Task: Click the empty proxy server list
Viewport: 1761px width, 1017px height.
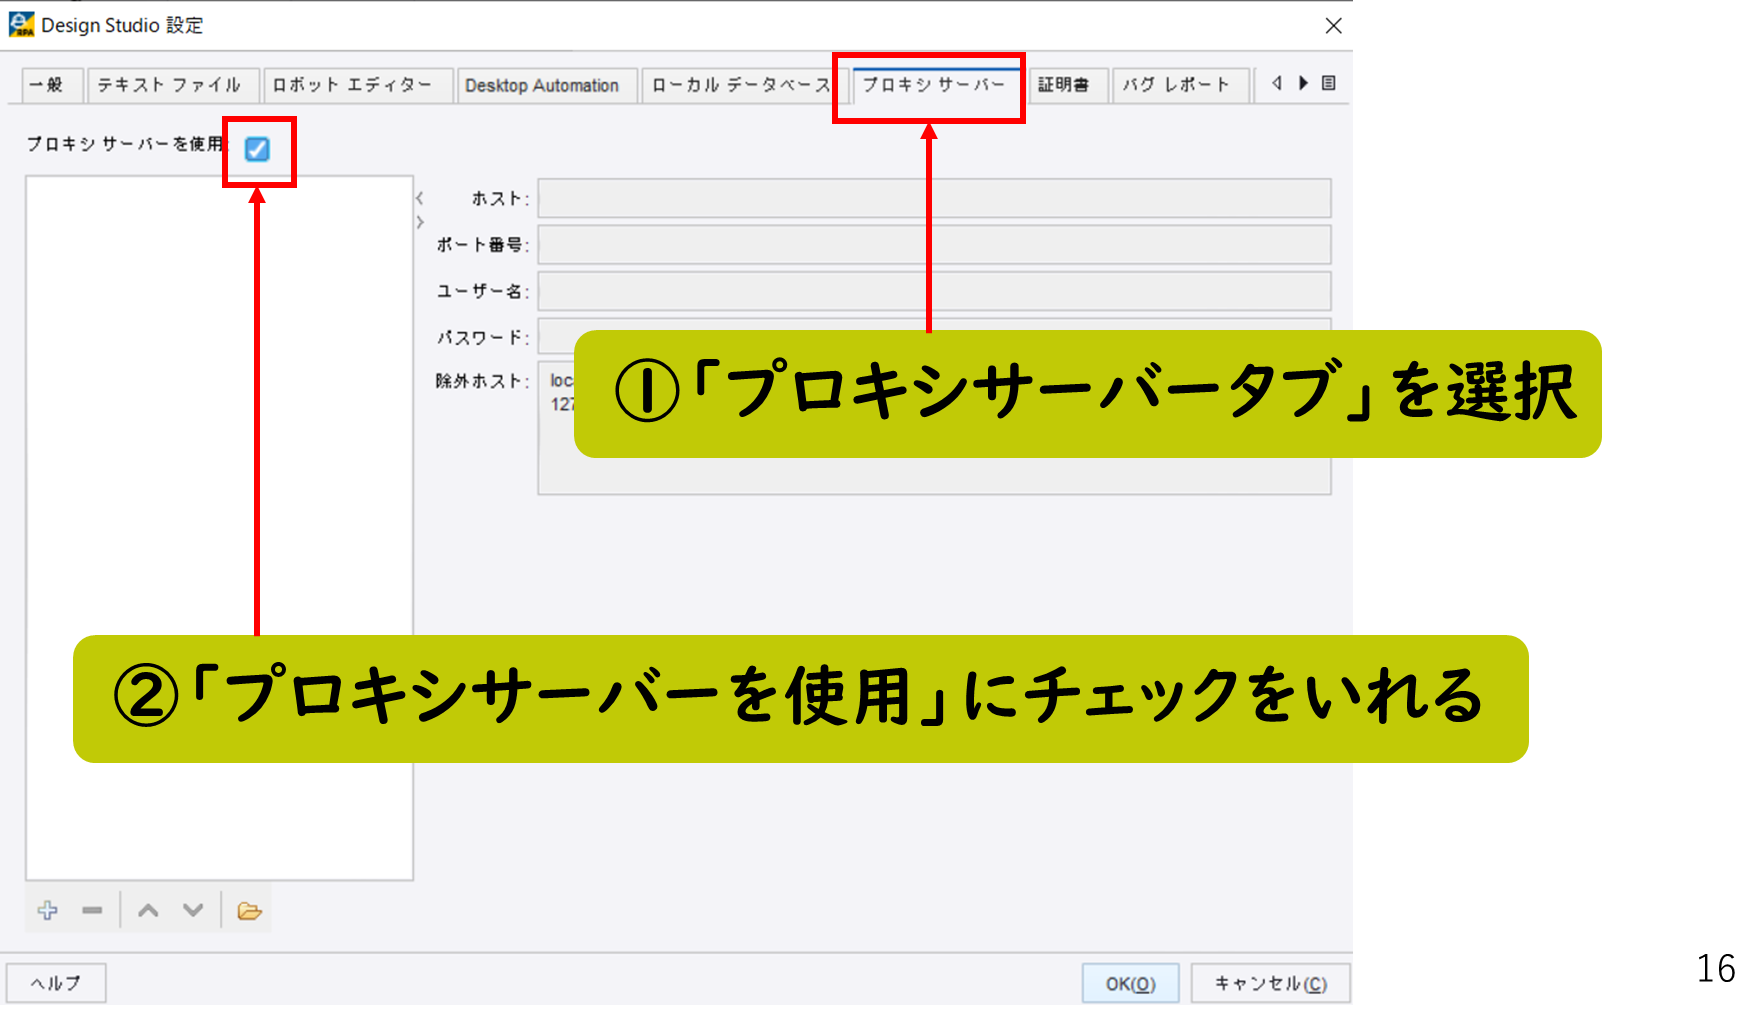Action: (219, 528)
